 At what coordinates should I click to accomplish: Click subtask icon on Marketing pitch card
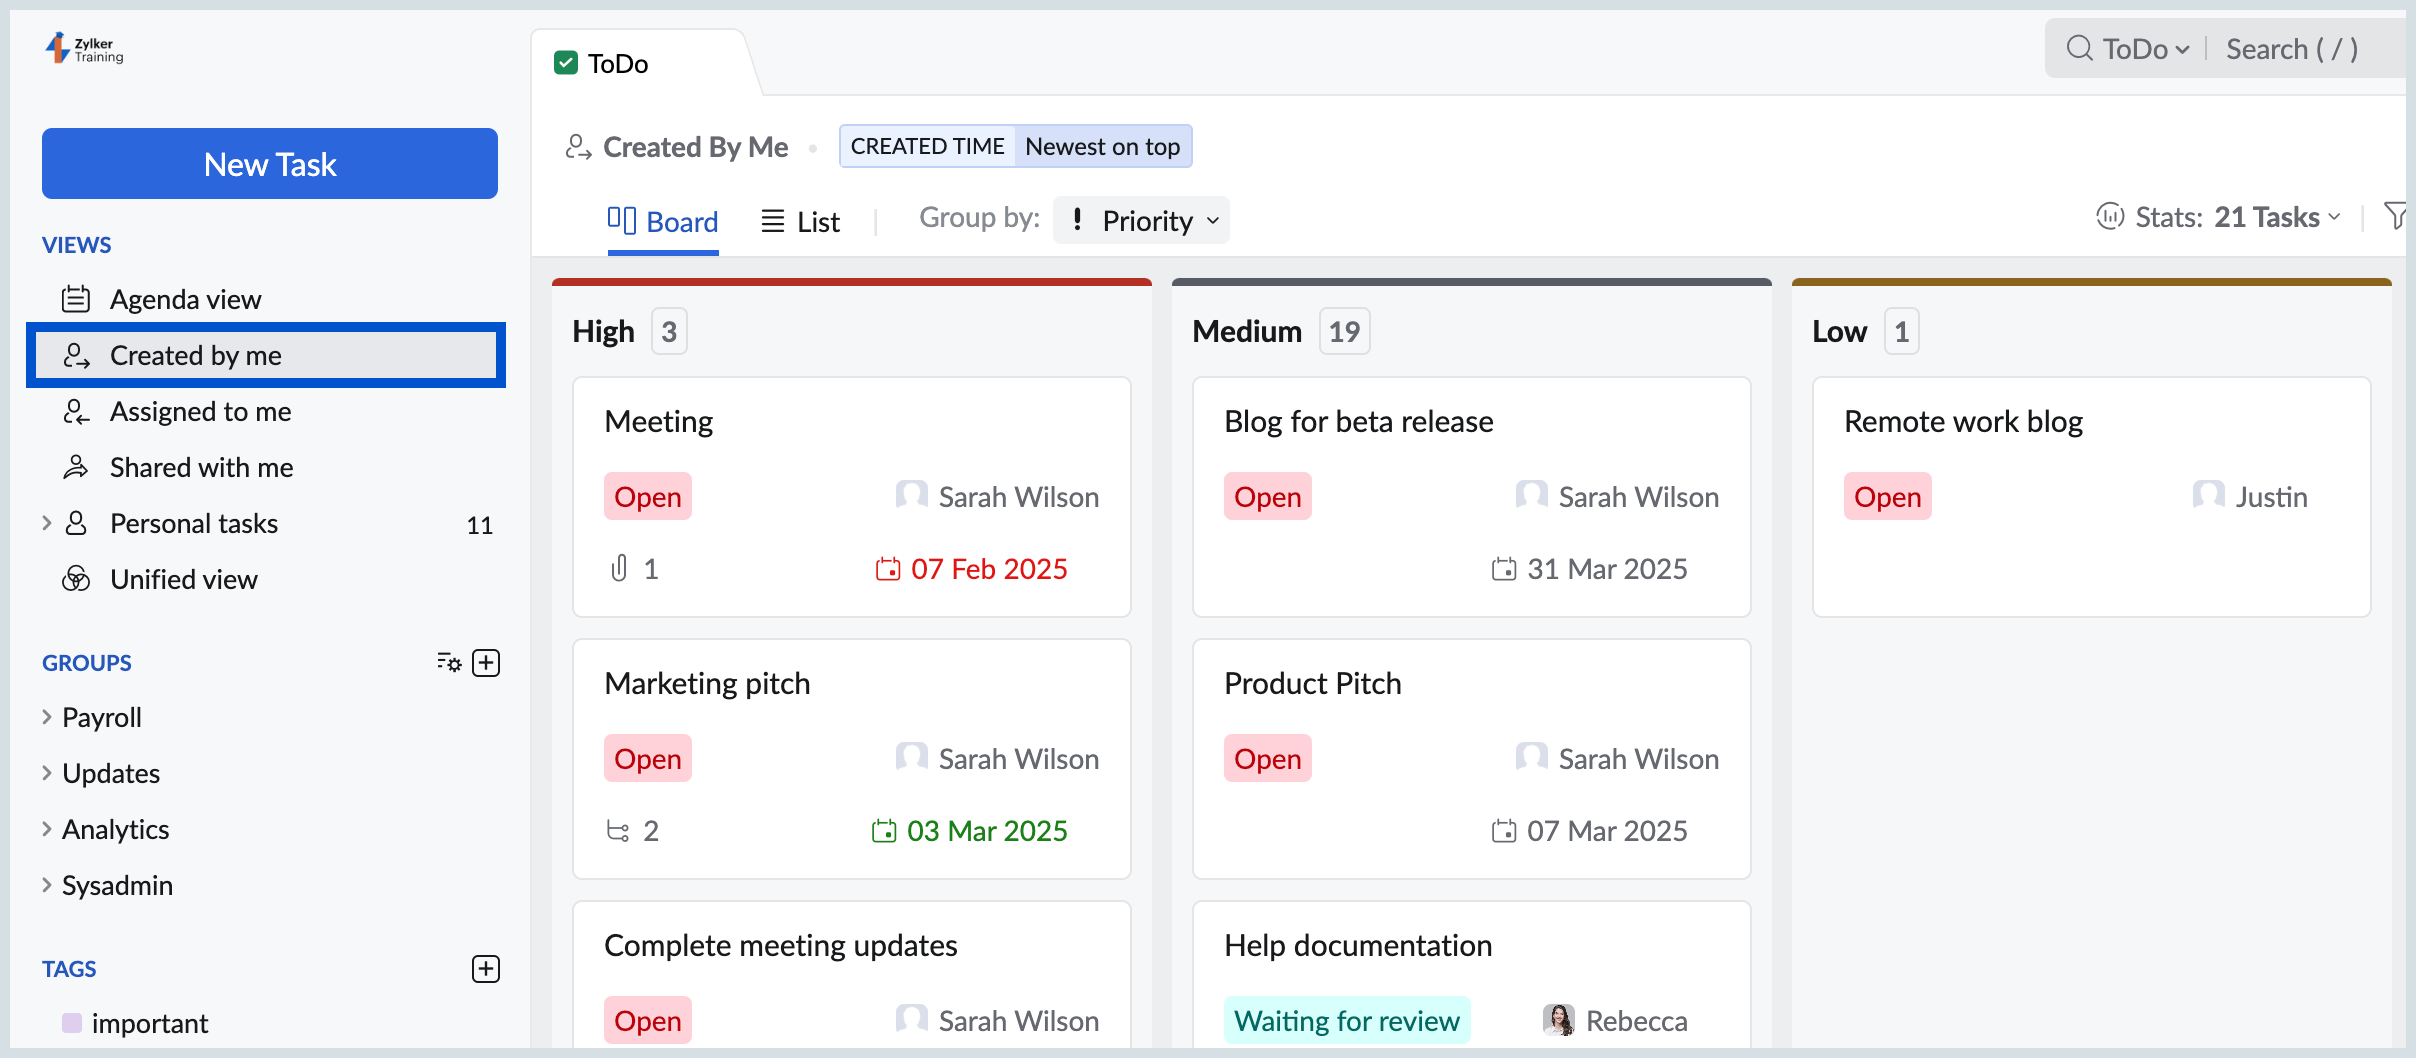[618, 831]
